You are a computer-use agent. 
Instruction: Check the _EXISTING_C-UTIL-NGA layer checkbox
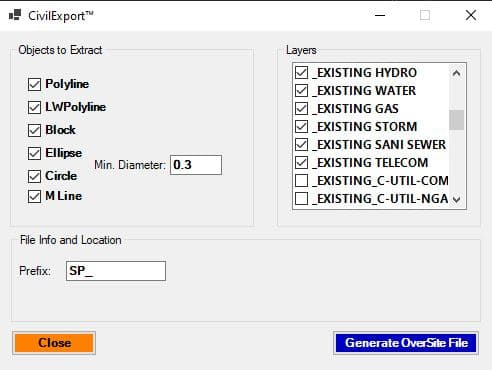(x=302, y=199)
